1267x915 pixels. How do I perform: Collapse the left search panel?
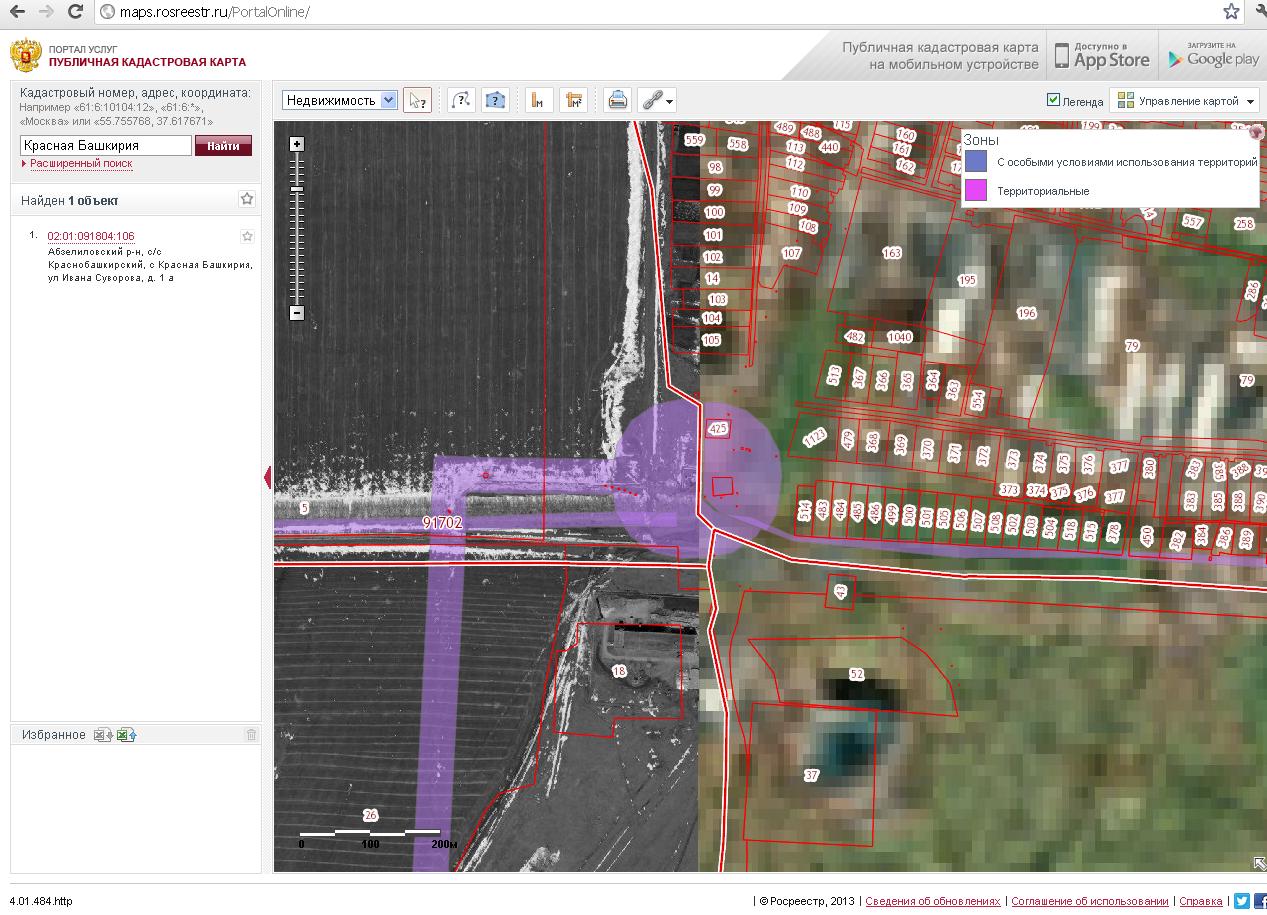pos(267,478)
